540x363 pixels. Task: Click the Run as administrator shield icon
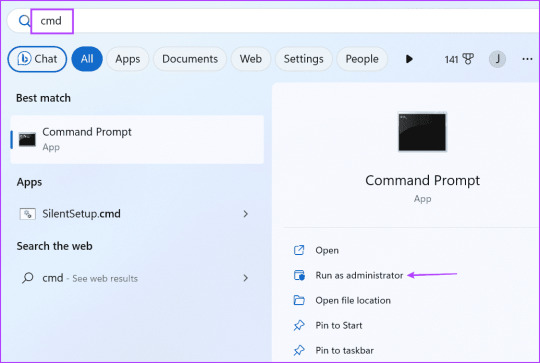coord(299,275)
